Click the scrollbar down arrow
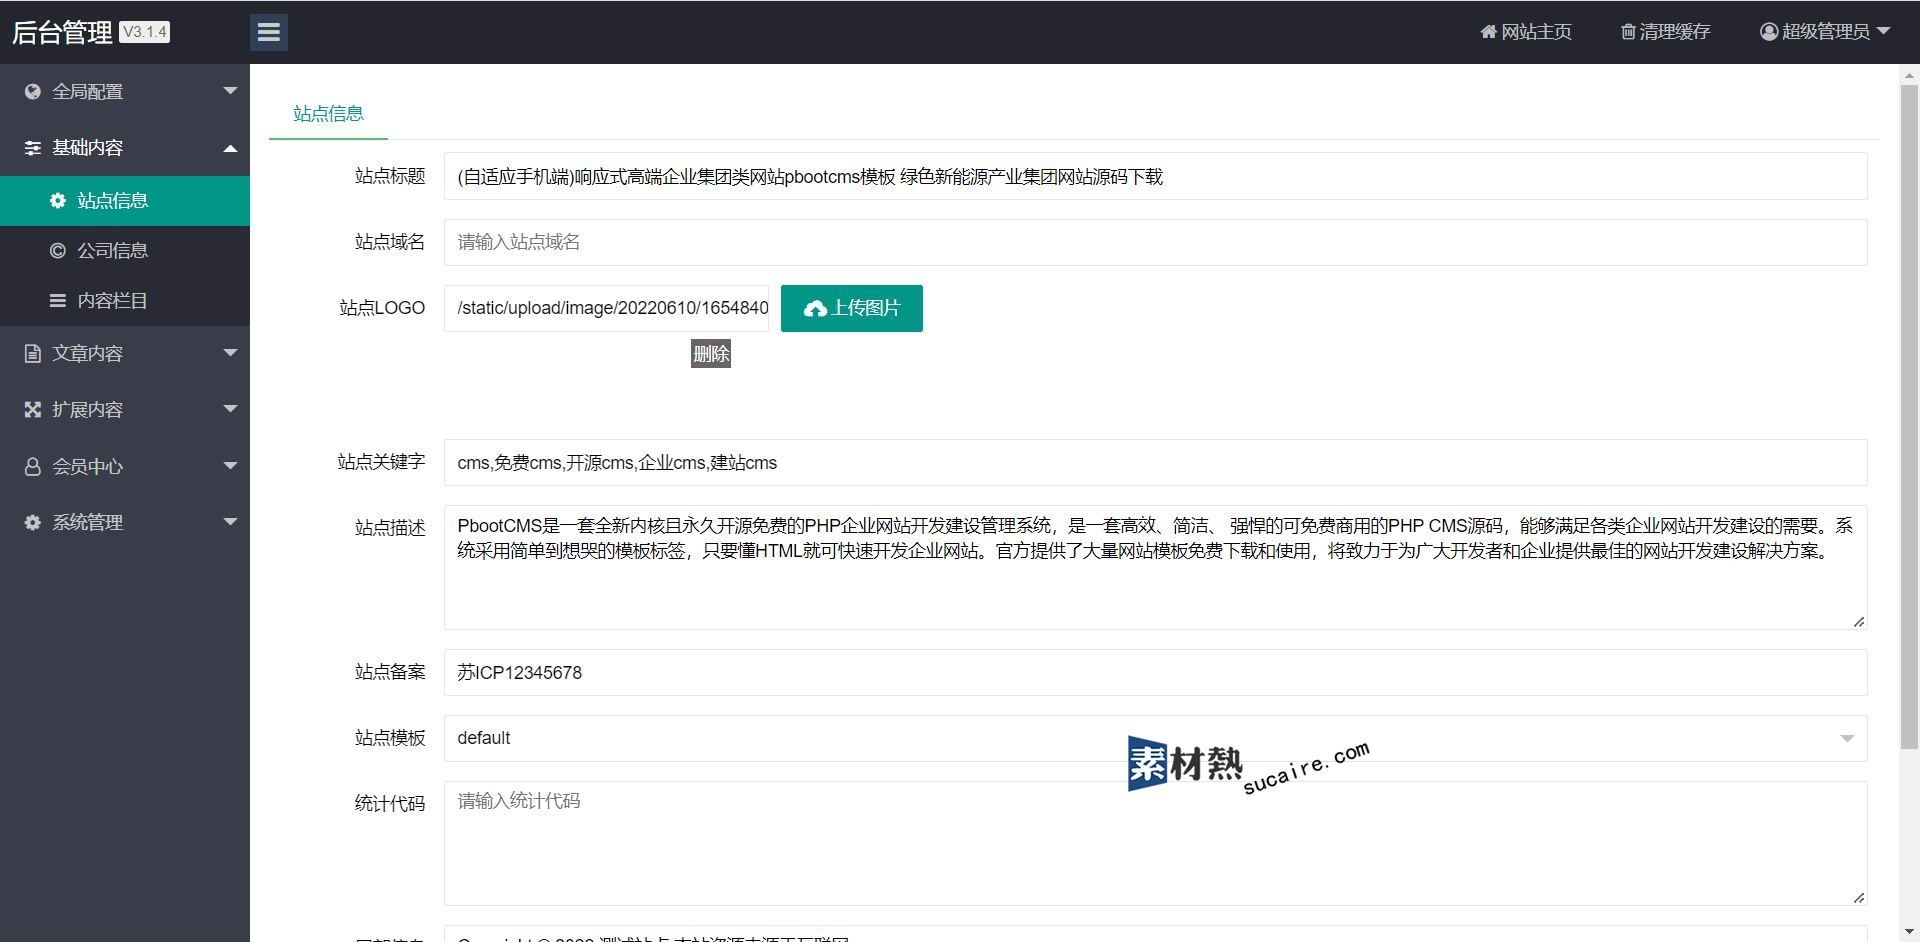This screenshot has height=942, width=1920. 1909,932
